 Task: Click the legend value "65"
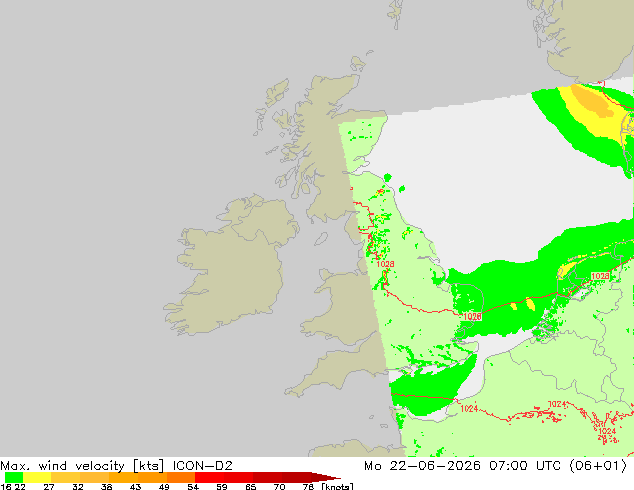(251, 487)
